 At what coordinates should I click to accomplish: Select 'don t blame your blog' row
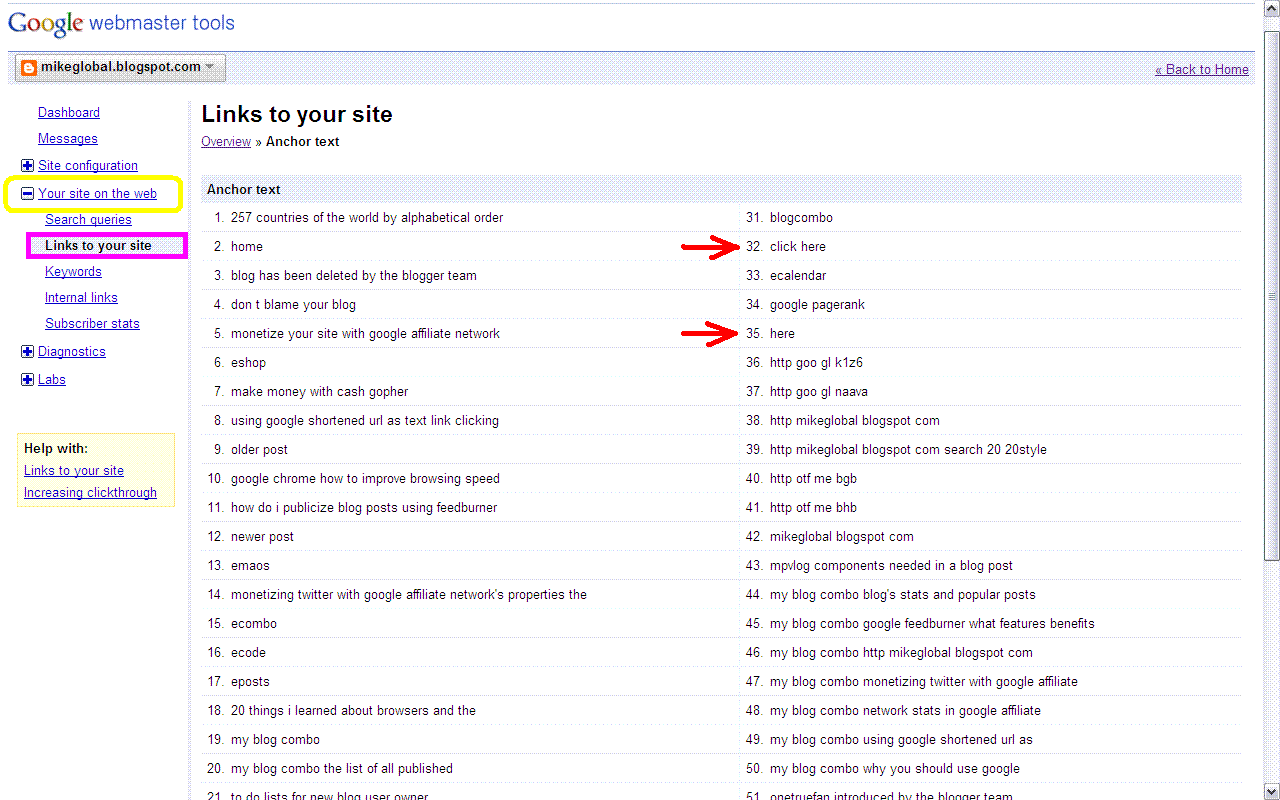click(x=293, y=305)
